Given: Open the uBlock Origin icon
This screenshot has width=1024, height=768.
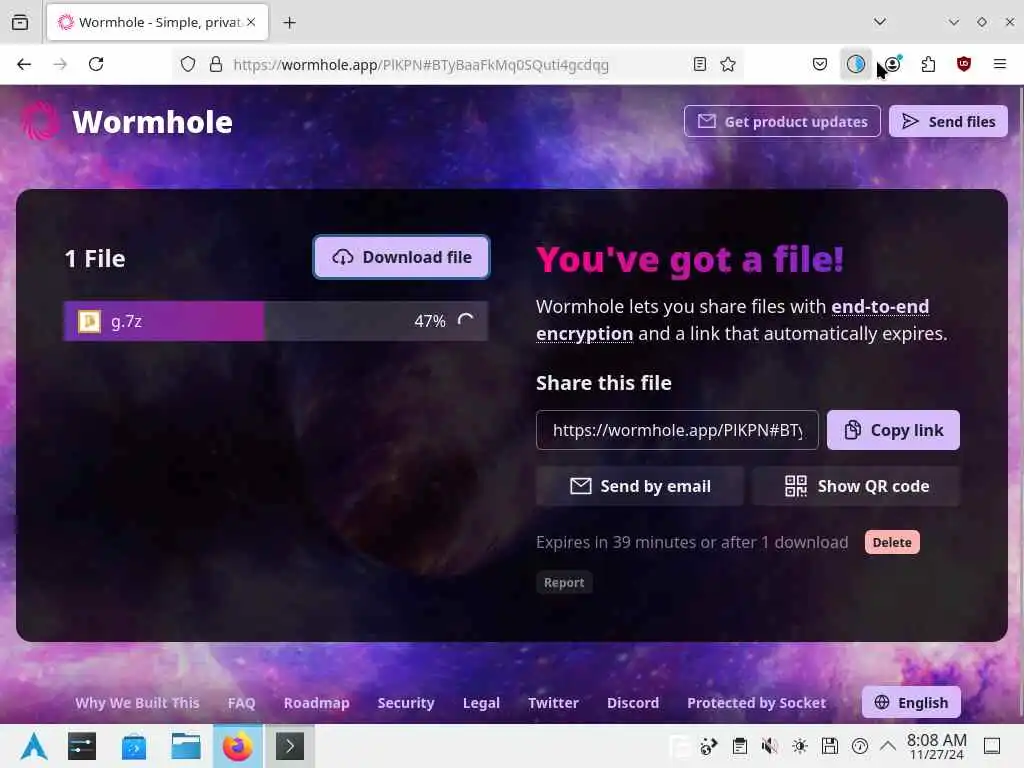Looking at the screenshot, I should [963, 64].
